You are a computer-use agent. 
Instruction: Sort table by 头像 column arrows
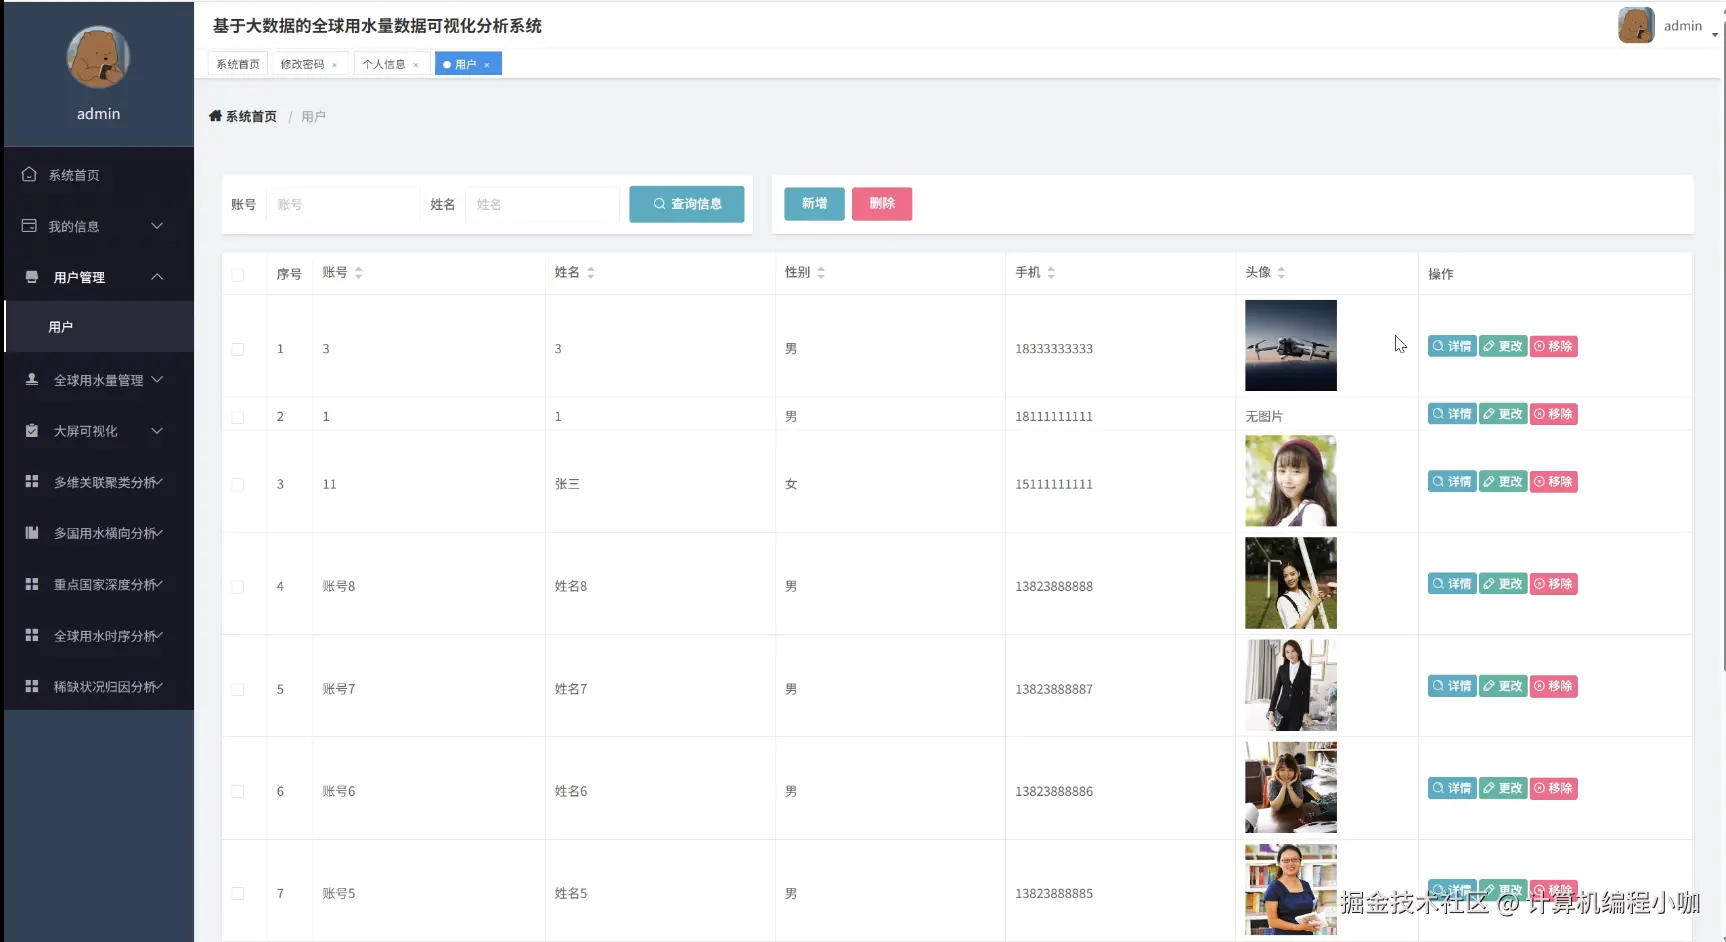[x=1281, y=272]
